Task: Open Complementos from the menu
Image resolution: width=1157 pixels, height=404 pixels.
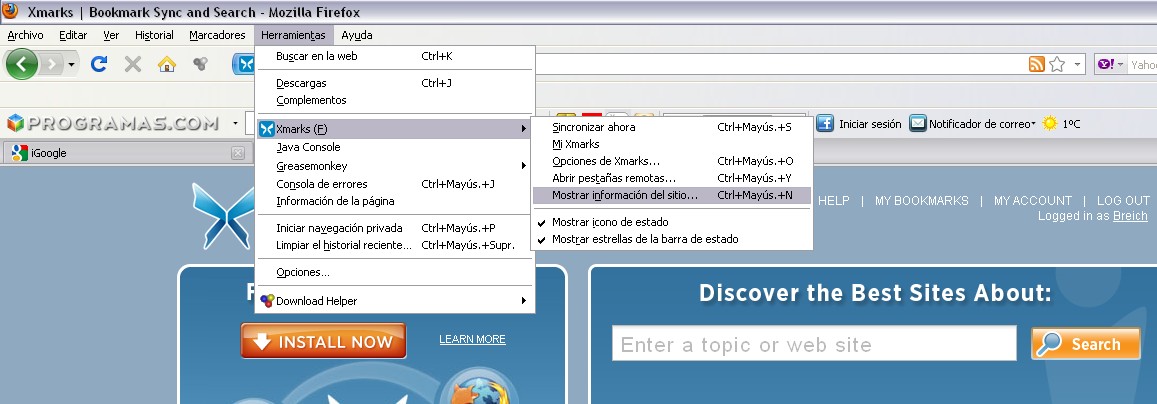Action: pyautogui.click(x=395, y=100)
